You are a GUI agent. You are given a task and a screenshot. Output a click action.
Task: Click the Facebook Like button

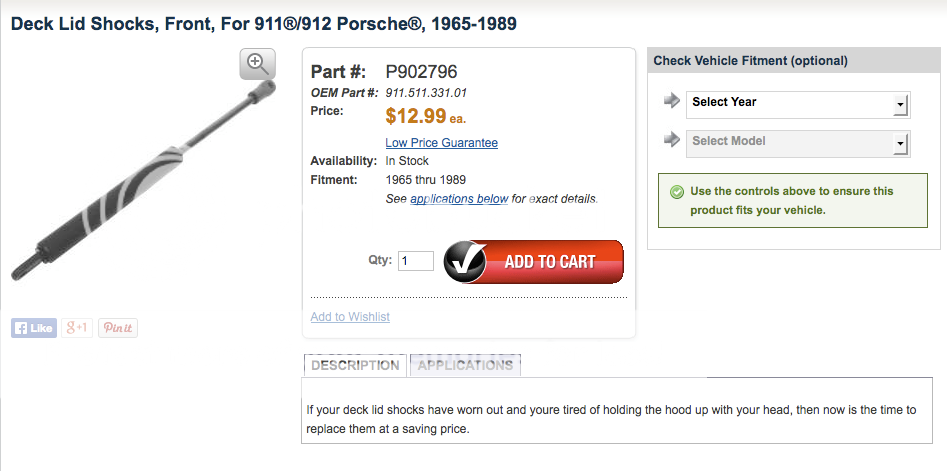coord(34,328)
